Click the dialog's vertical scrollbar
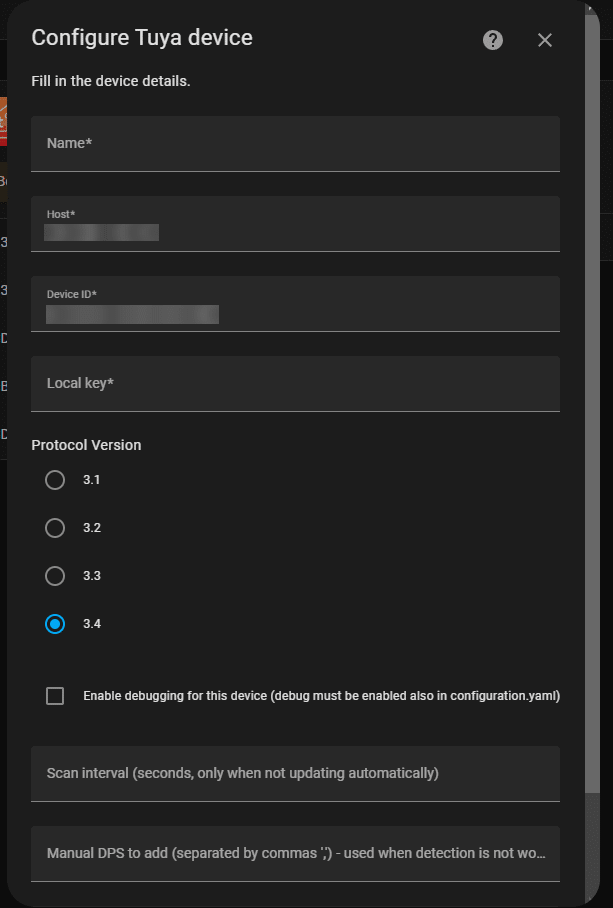The height and width of the screenshot is (908, 613). coord(593,400)
